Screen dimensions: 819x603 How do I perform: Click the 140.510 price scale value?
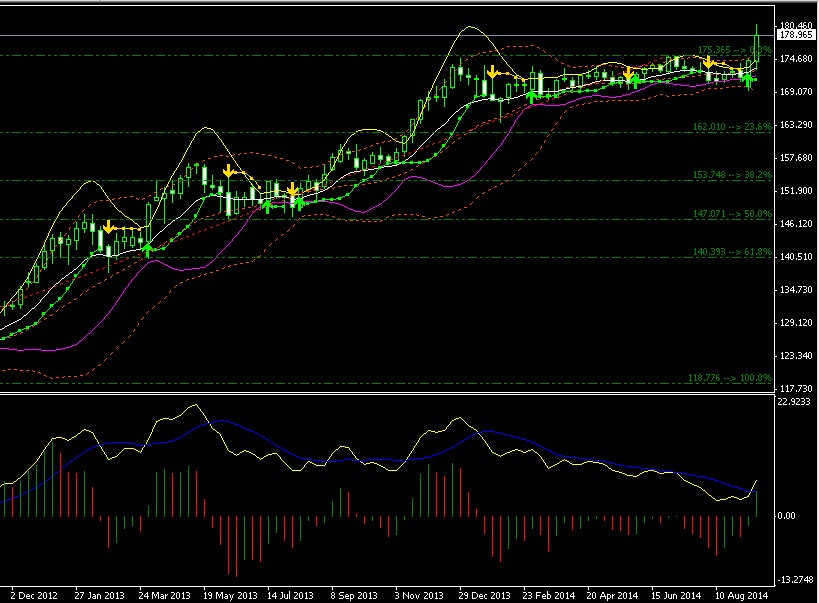(796, 256)
